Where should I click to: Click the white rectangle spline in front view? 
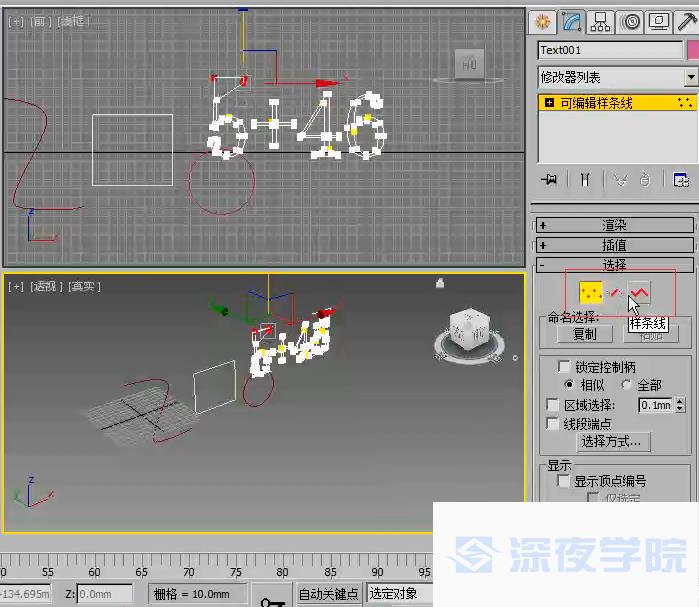click(132, 150)
